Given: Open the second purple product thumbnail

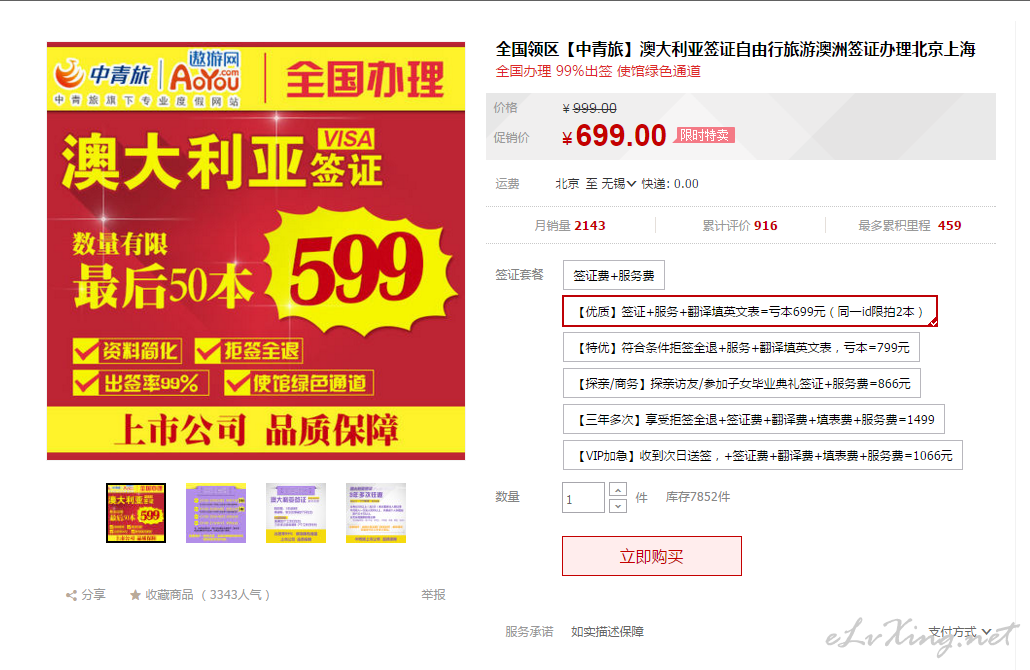Looking at the screenshot, I should [216, 513].
